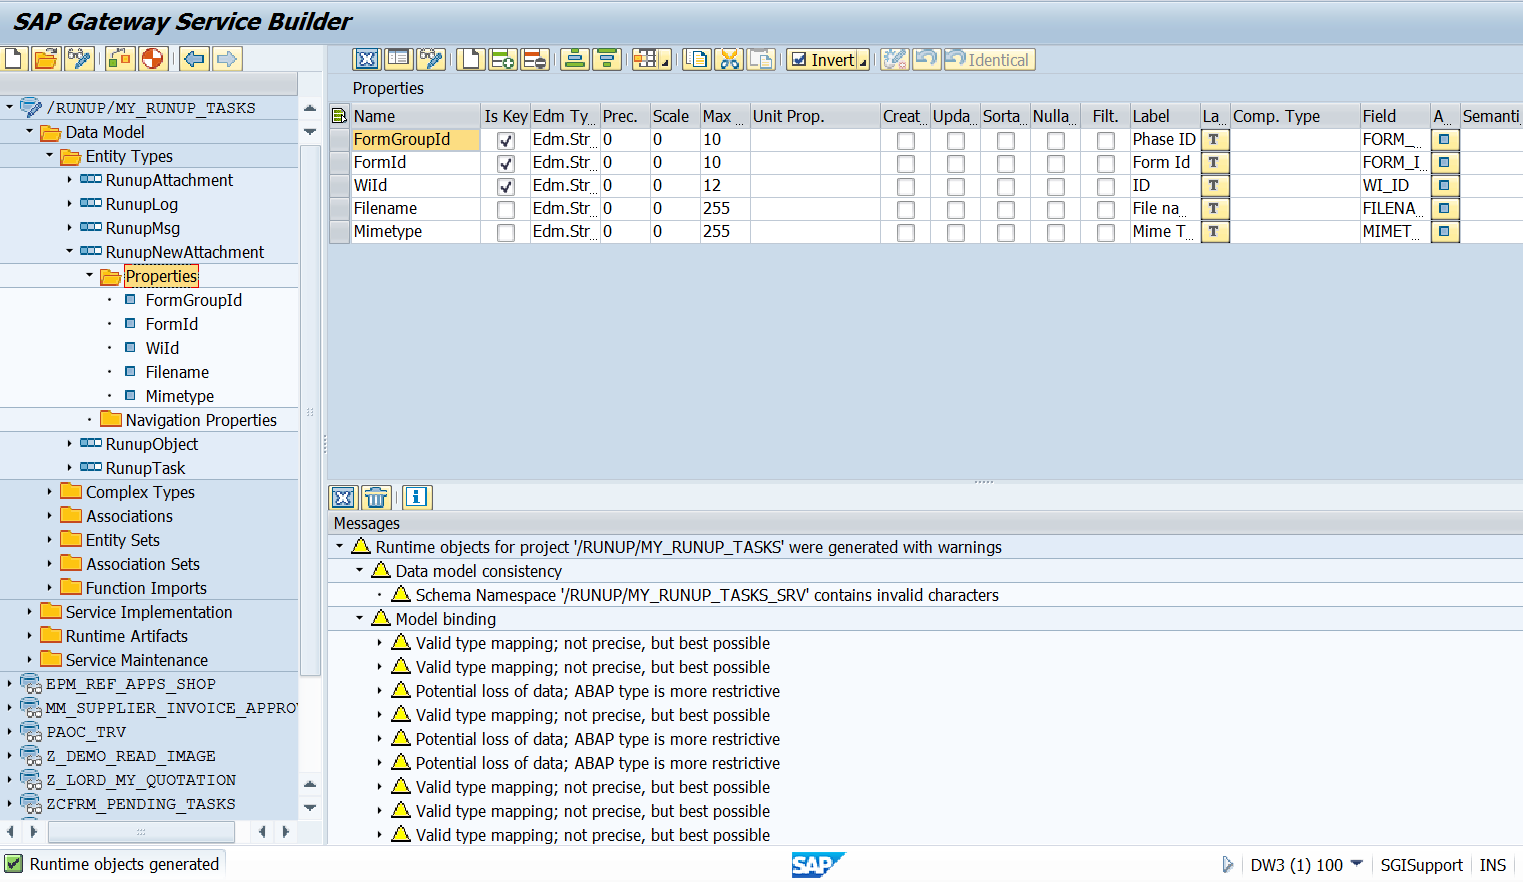Expand the Service Implementation folder

(x=29, y=612)
